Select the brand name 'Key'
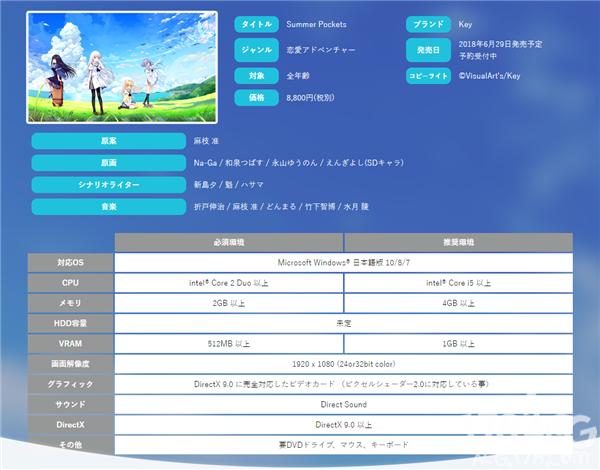 tap(465, 24)
